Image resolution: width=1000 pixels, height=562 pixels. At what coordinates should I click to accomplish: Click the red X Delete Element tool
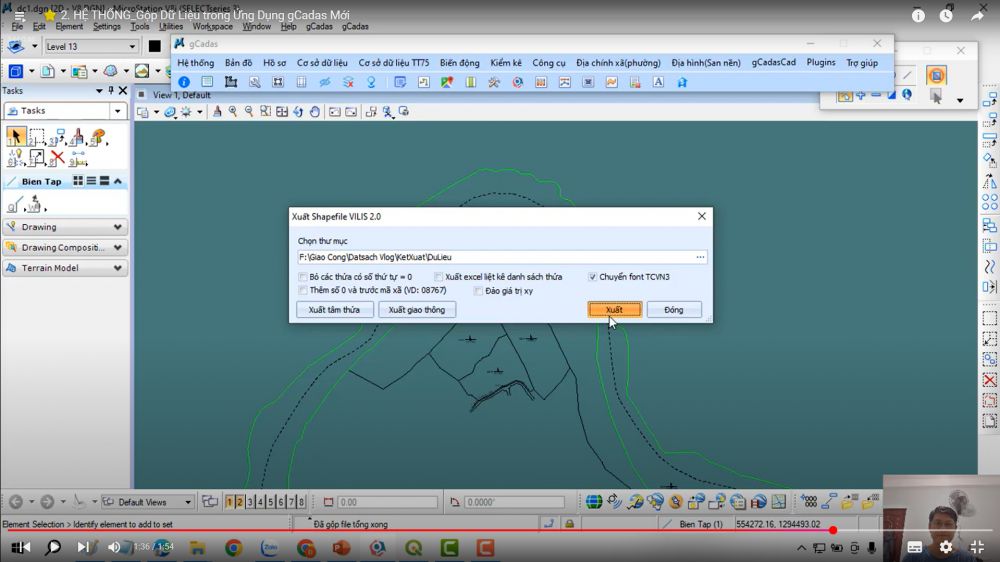pyautogui.click(x=57, y=158)
